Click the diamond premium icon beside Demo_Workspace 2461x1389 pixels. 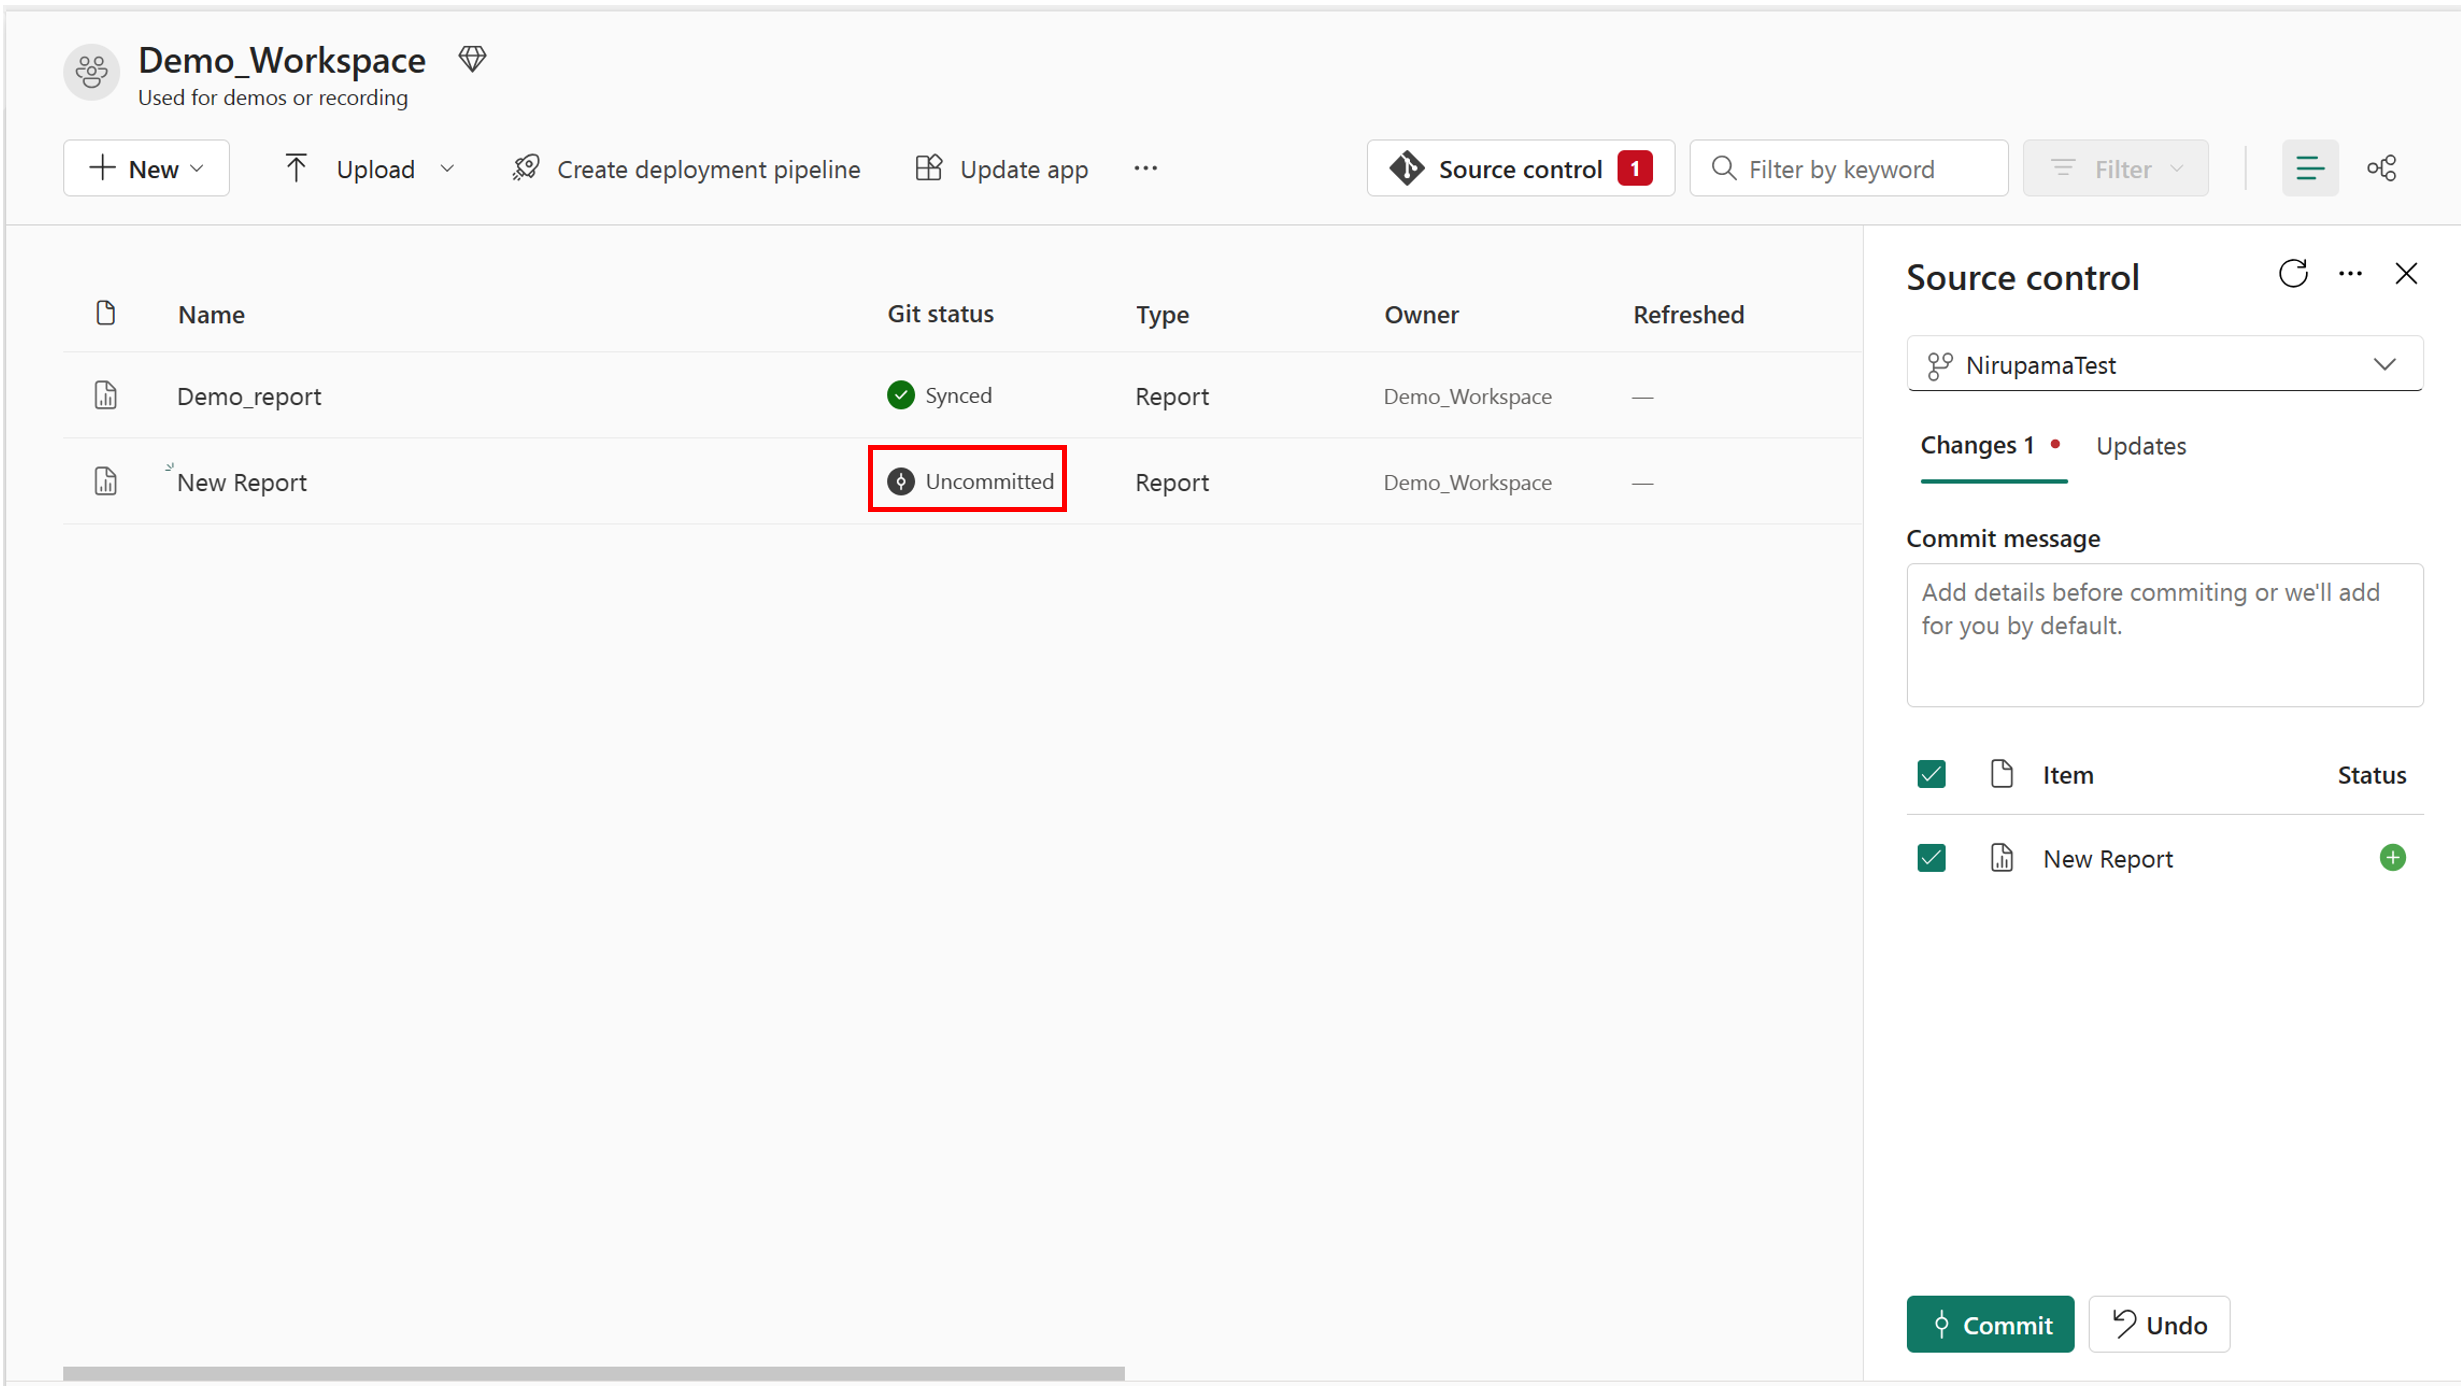473,60
